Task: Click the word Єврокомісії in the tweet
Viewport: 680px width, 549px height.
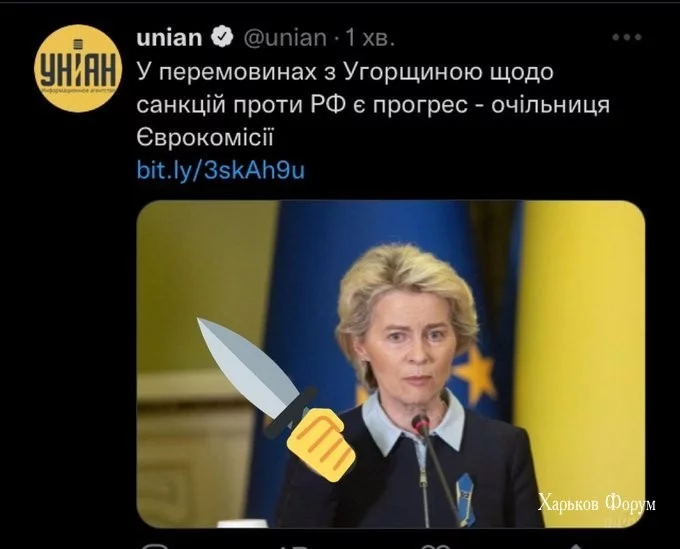Action: coord(205,137)
